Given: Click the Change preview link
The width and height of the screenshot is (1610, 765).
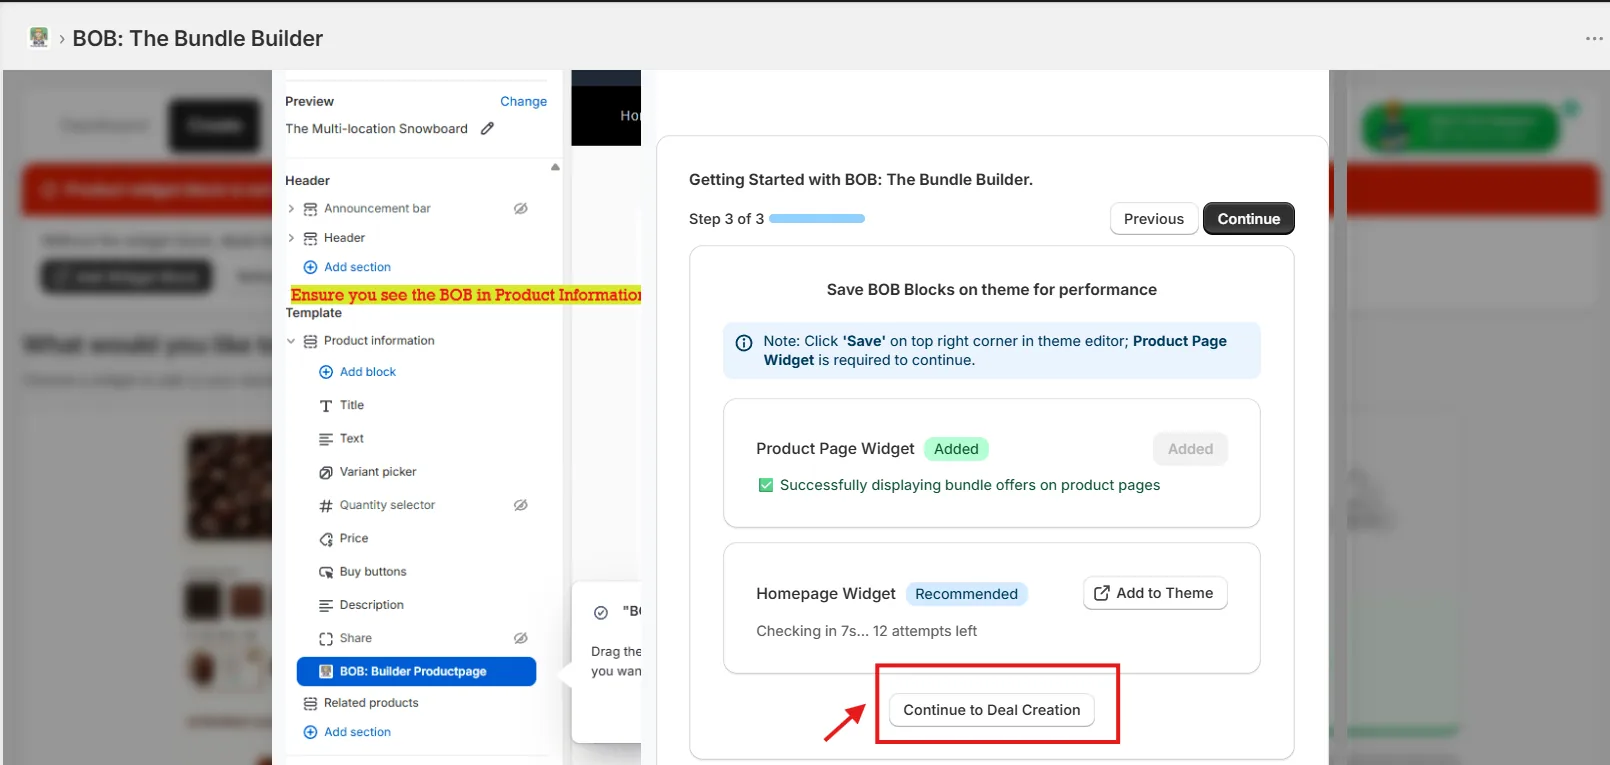Looking at the screenshot, I should pos(524,102).
